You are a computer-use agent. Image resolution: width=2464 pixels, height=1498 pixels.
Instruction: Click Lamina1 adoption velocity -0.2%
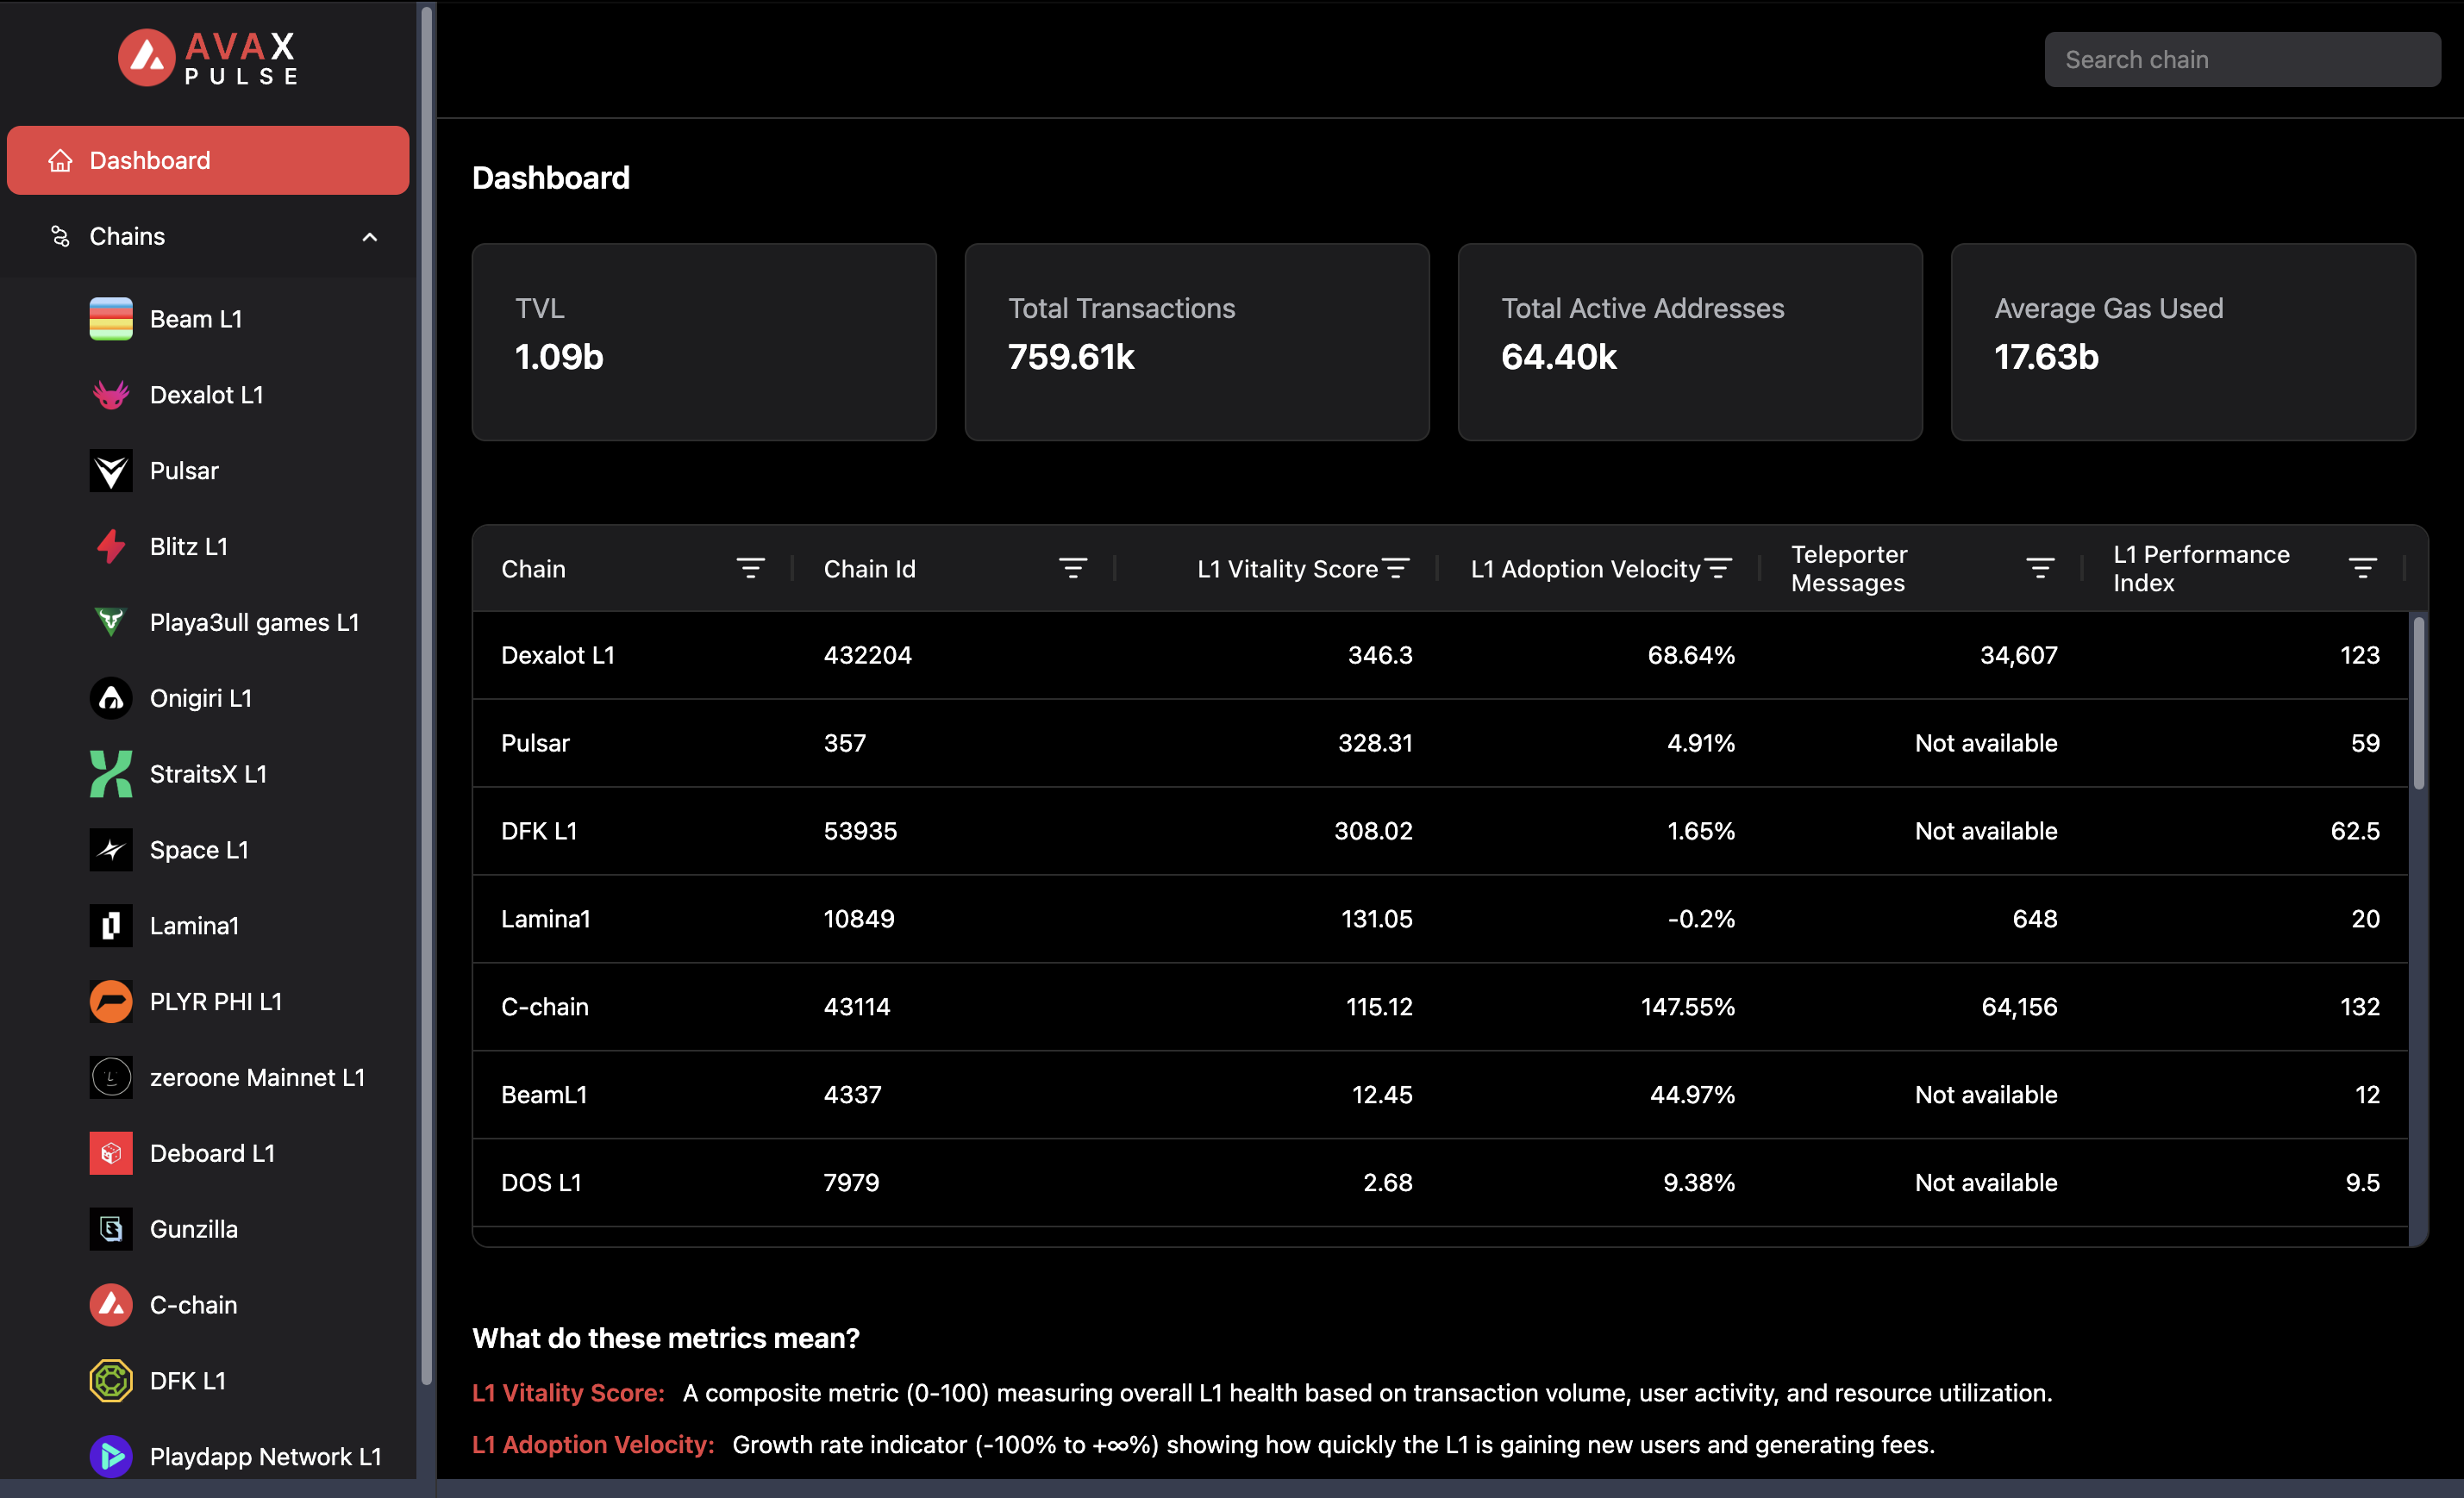[x=1701, y=919]
